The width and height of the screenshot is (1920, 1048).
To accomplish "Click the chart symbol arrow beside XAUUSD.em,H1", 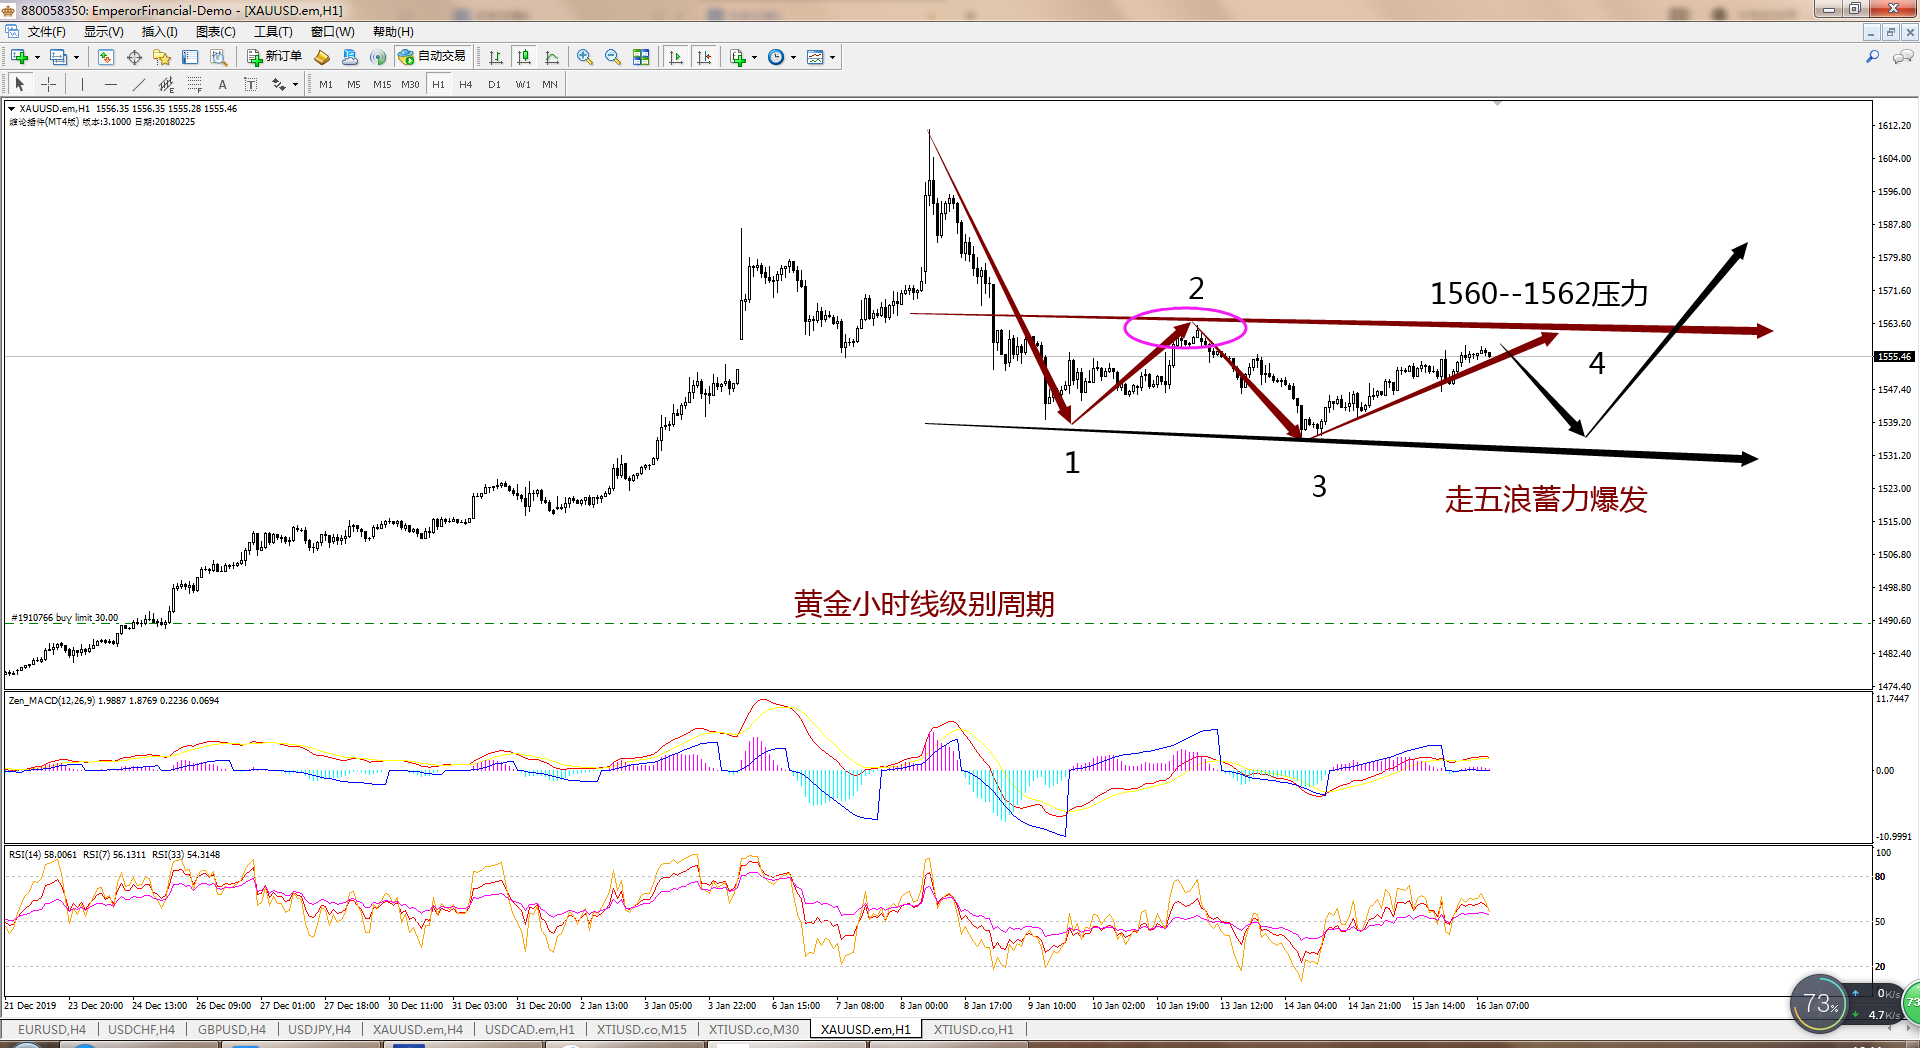I will (x=11, y=108).
